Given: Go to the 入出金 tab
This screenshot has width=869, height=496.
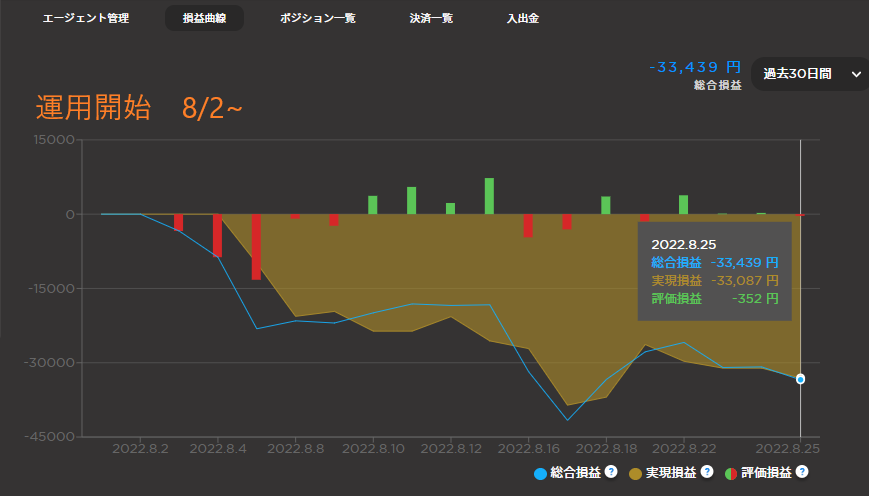Looking at the screenshot, I should pos(523,18).
